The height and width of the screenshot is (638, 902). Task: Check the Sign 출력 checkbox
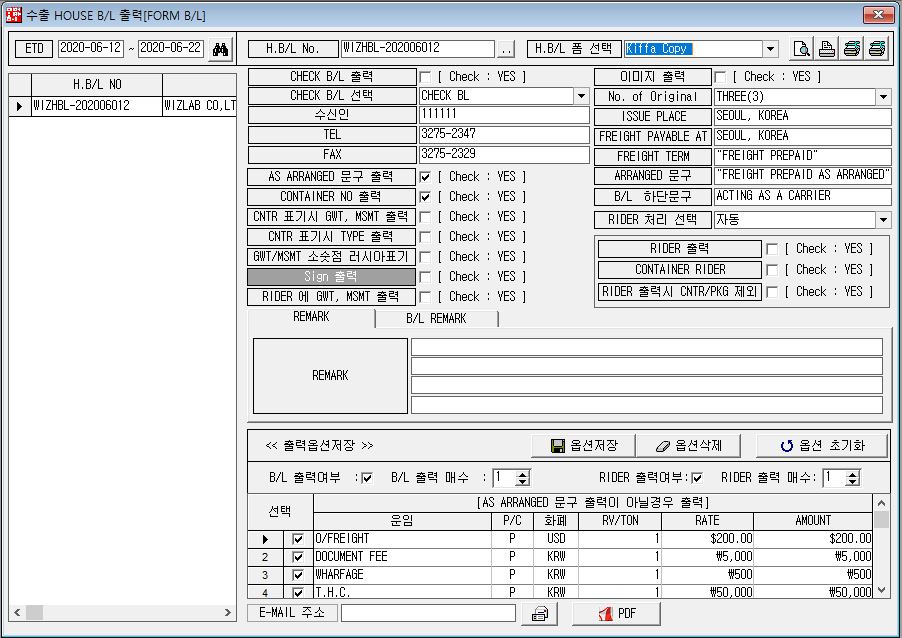425,277
